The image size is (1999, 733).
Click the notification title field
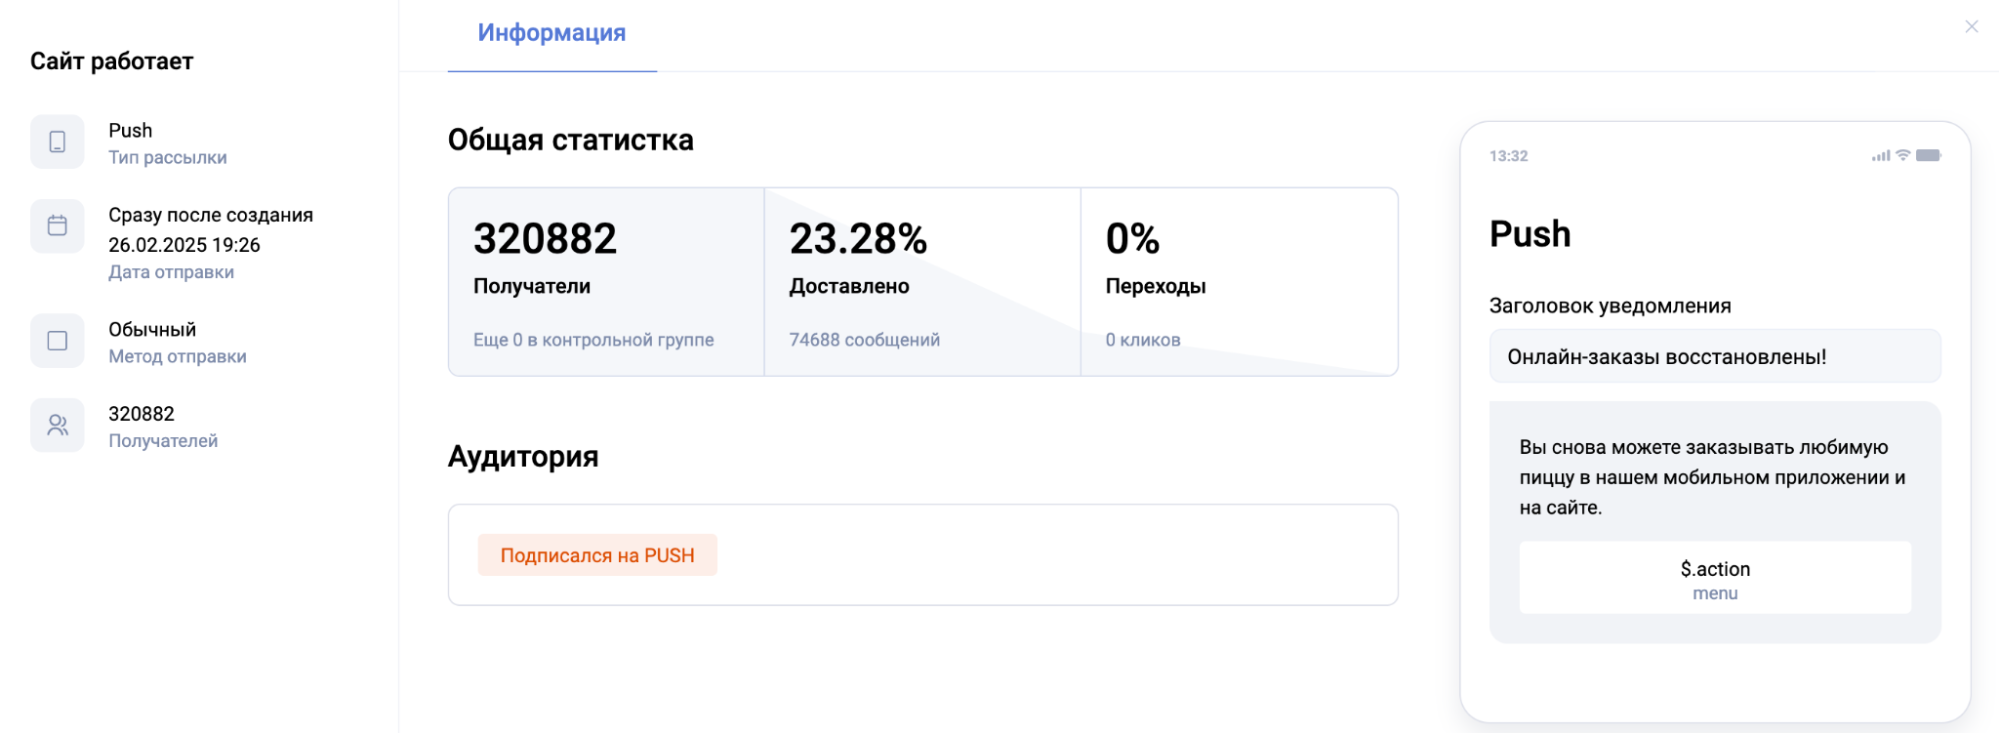click(1714, 357)
